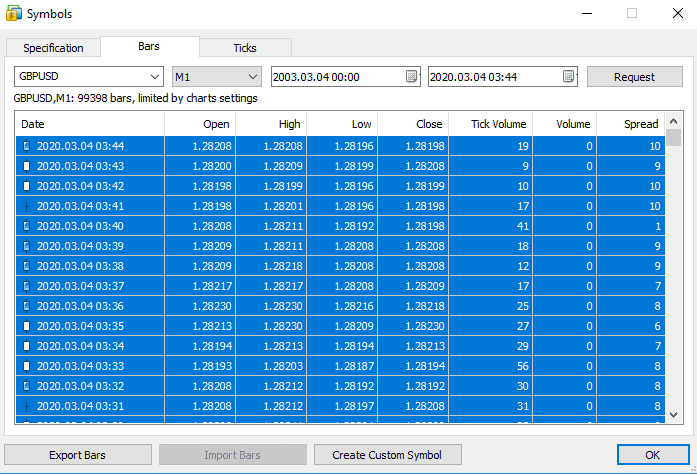Click the scrollbar up arrow
This screenshot has width=697, height=474.
point(673,121)
